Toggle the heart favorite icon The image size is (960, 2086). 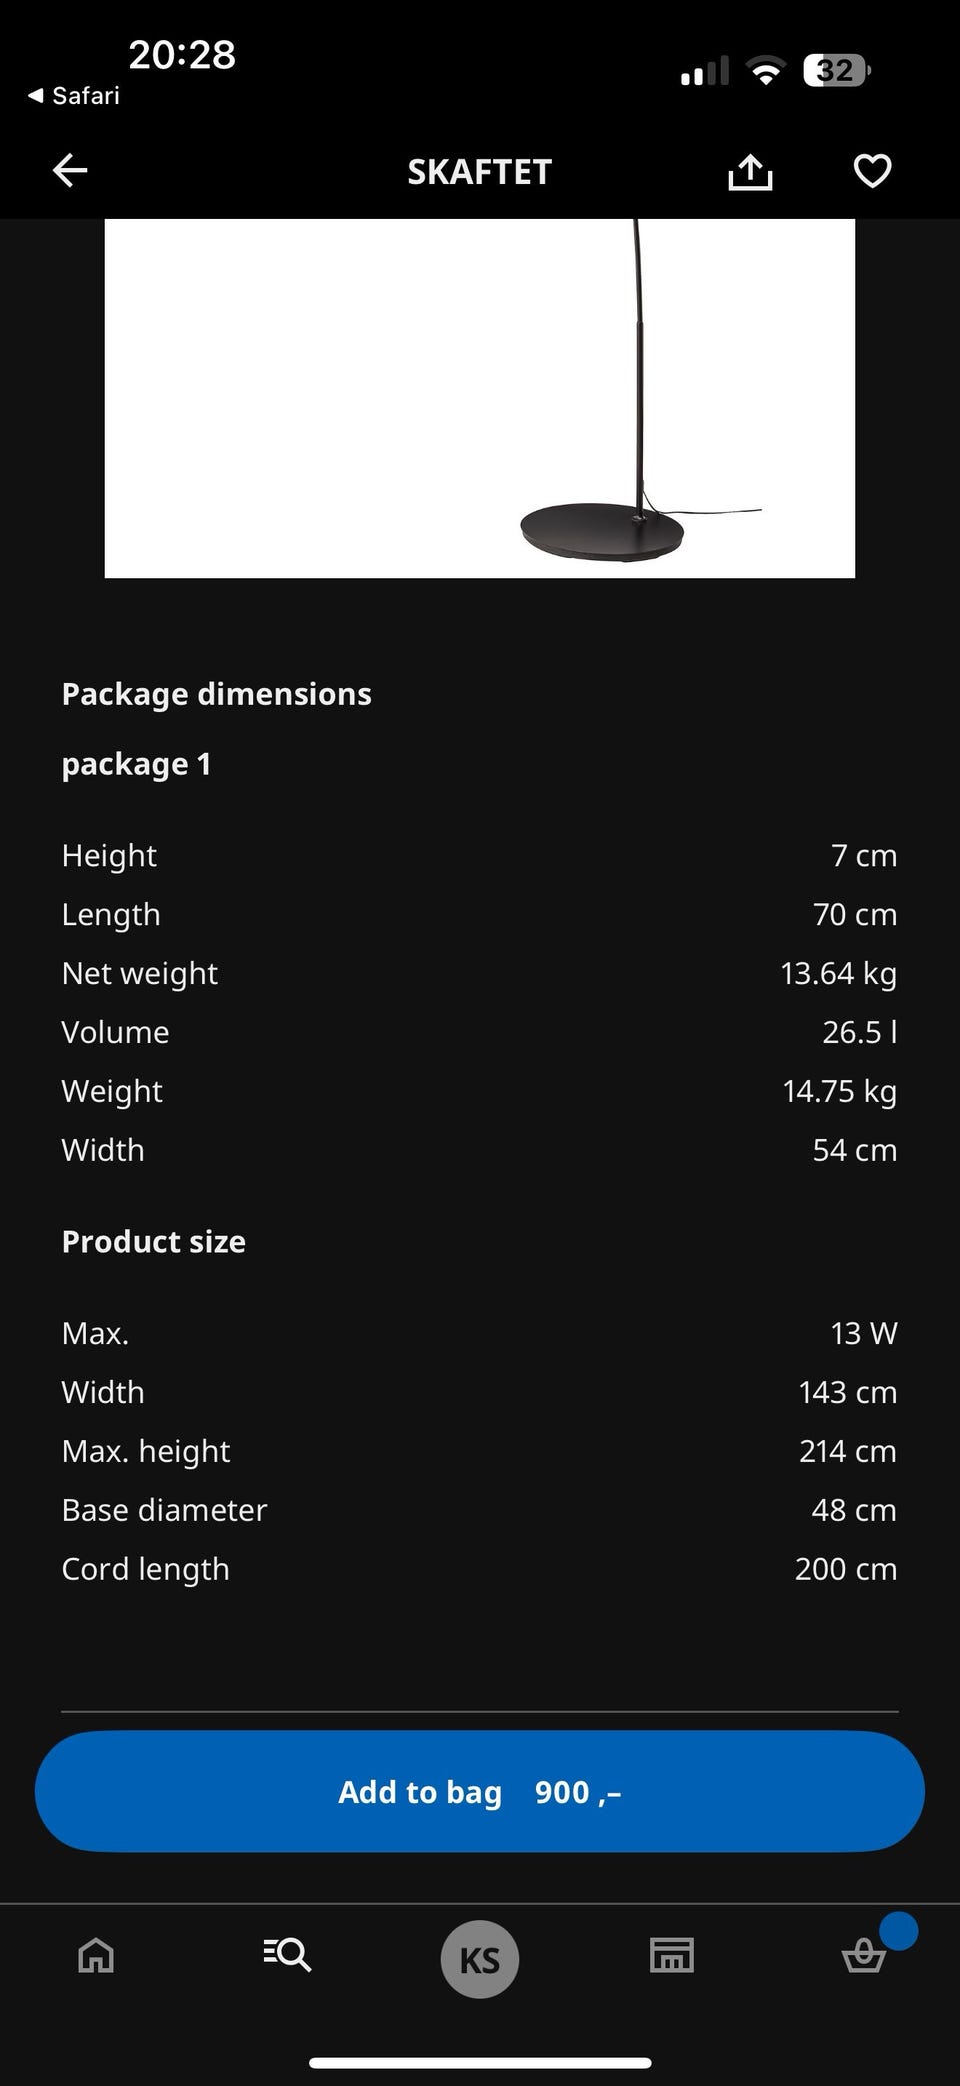(x=872, y=171)
